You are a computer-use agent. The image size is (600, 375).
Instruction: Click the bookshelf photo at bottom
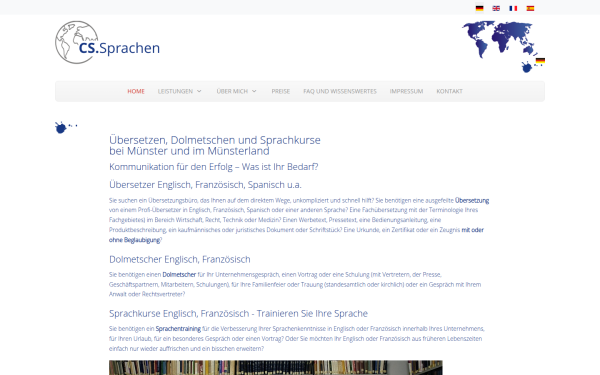tap(276, 367)
